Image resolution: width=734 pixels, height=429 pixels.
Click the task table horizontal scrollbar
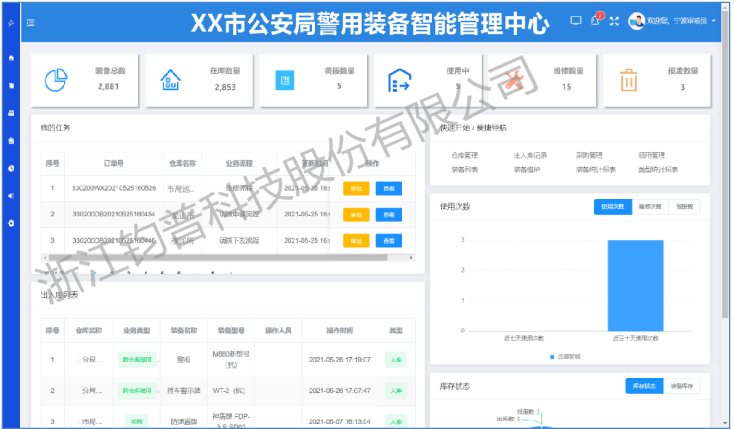click(x=218, y=258)
